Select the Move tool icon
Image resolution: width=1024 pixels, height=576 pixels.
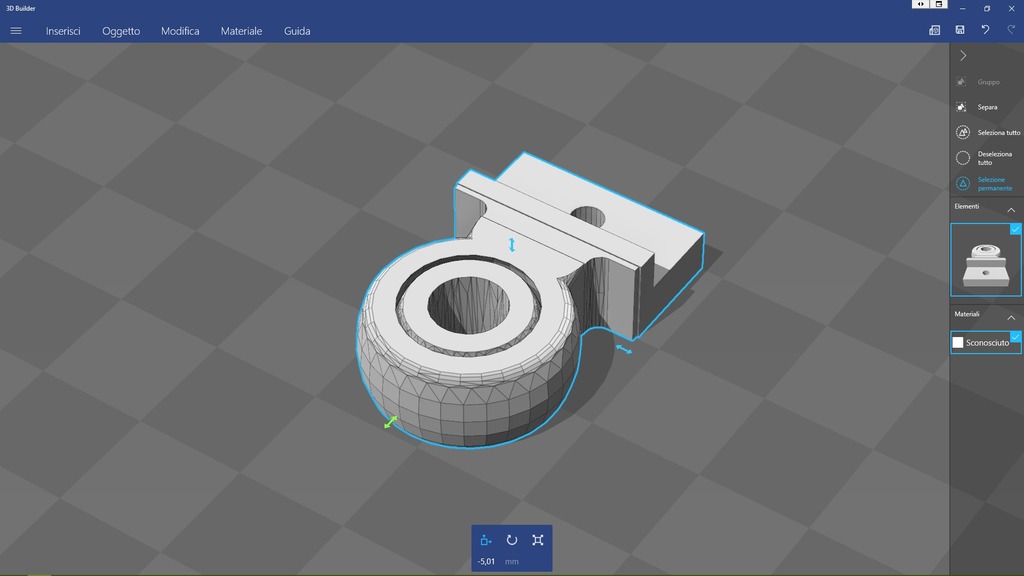486,540
